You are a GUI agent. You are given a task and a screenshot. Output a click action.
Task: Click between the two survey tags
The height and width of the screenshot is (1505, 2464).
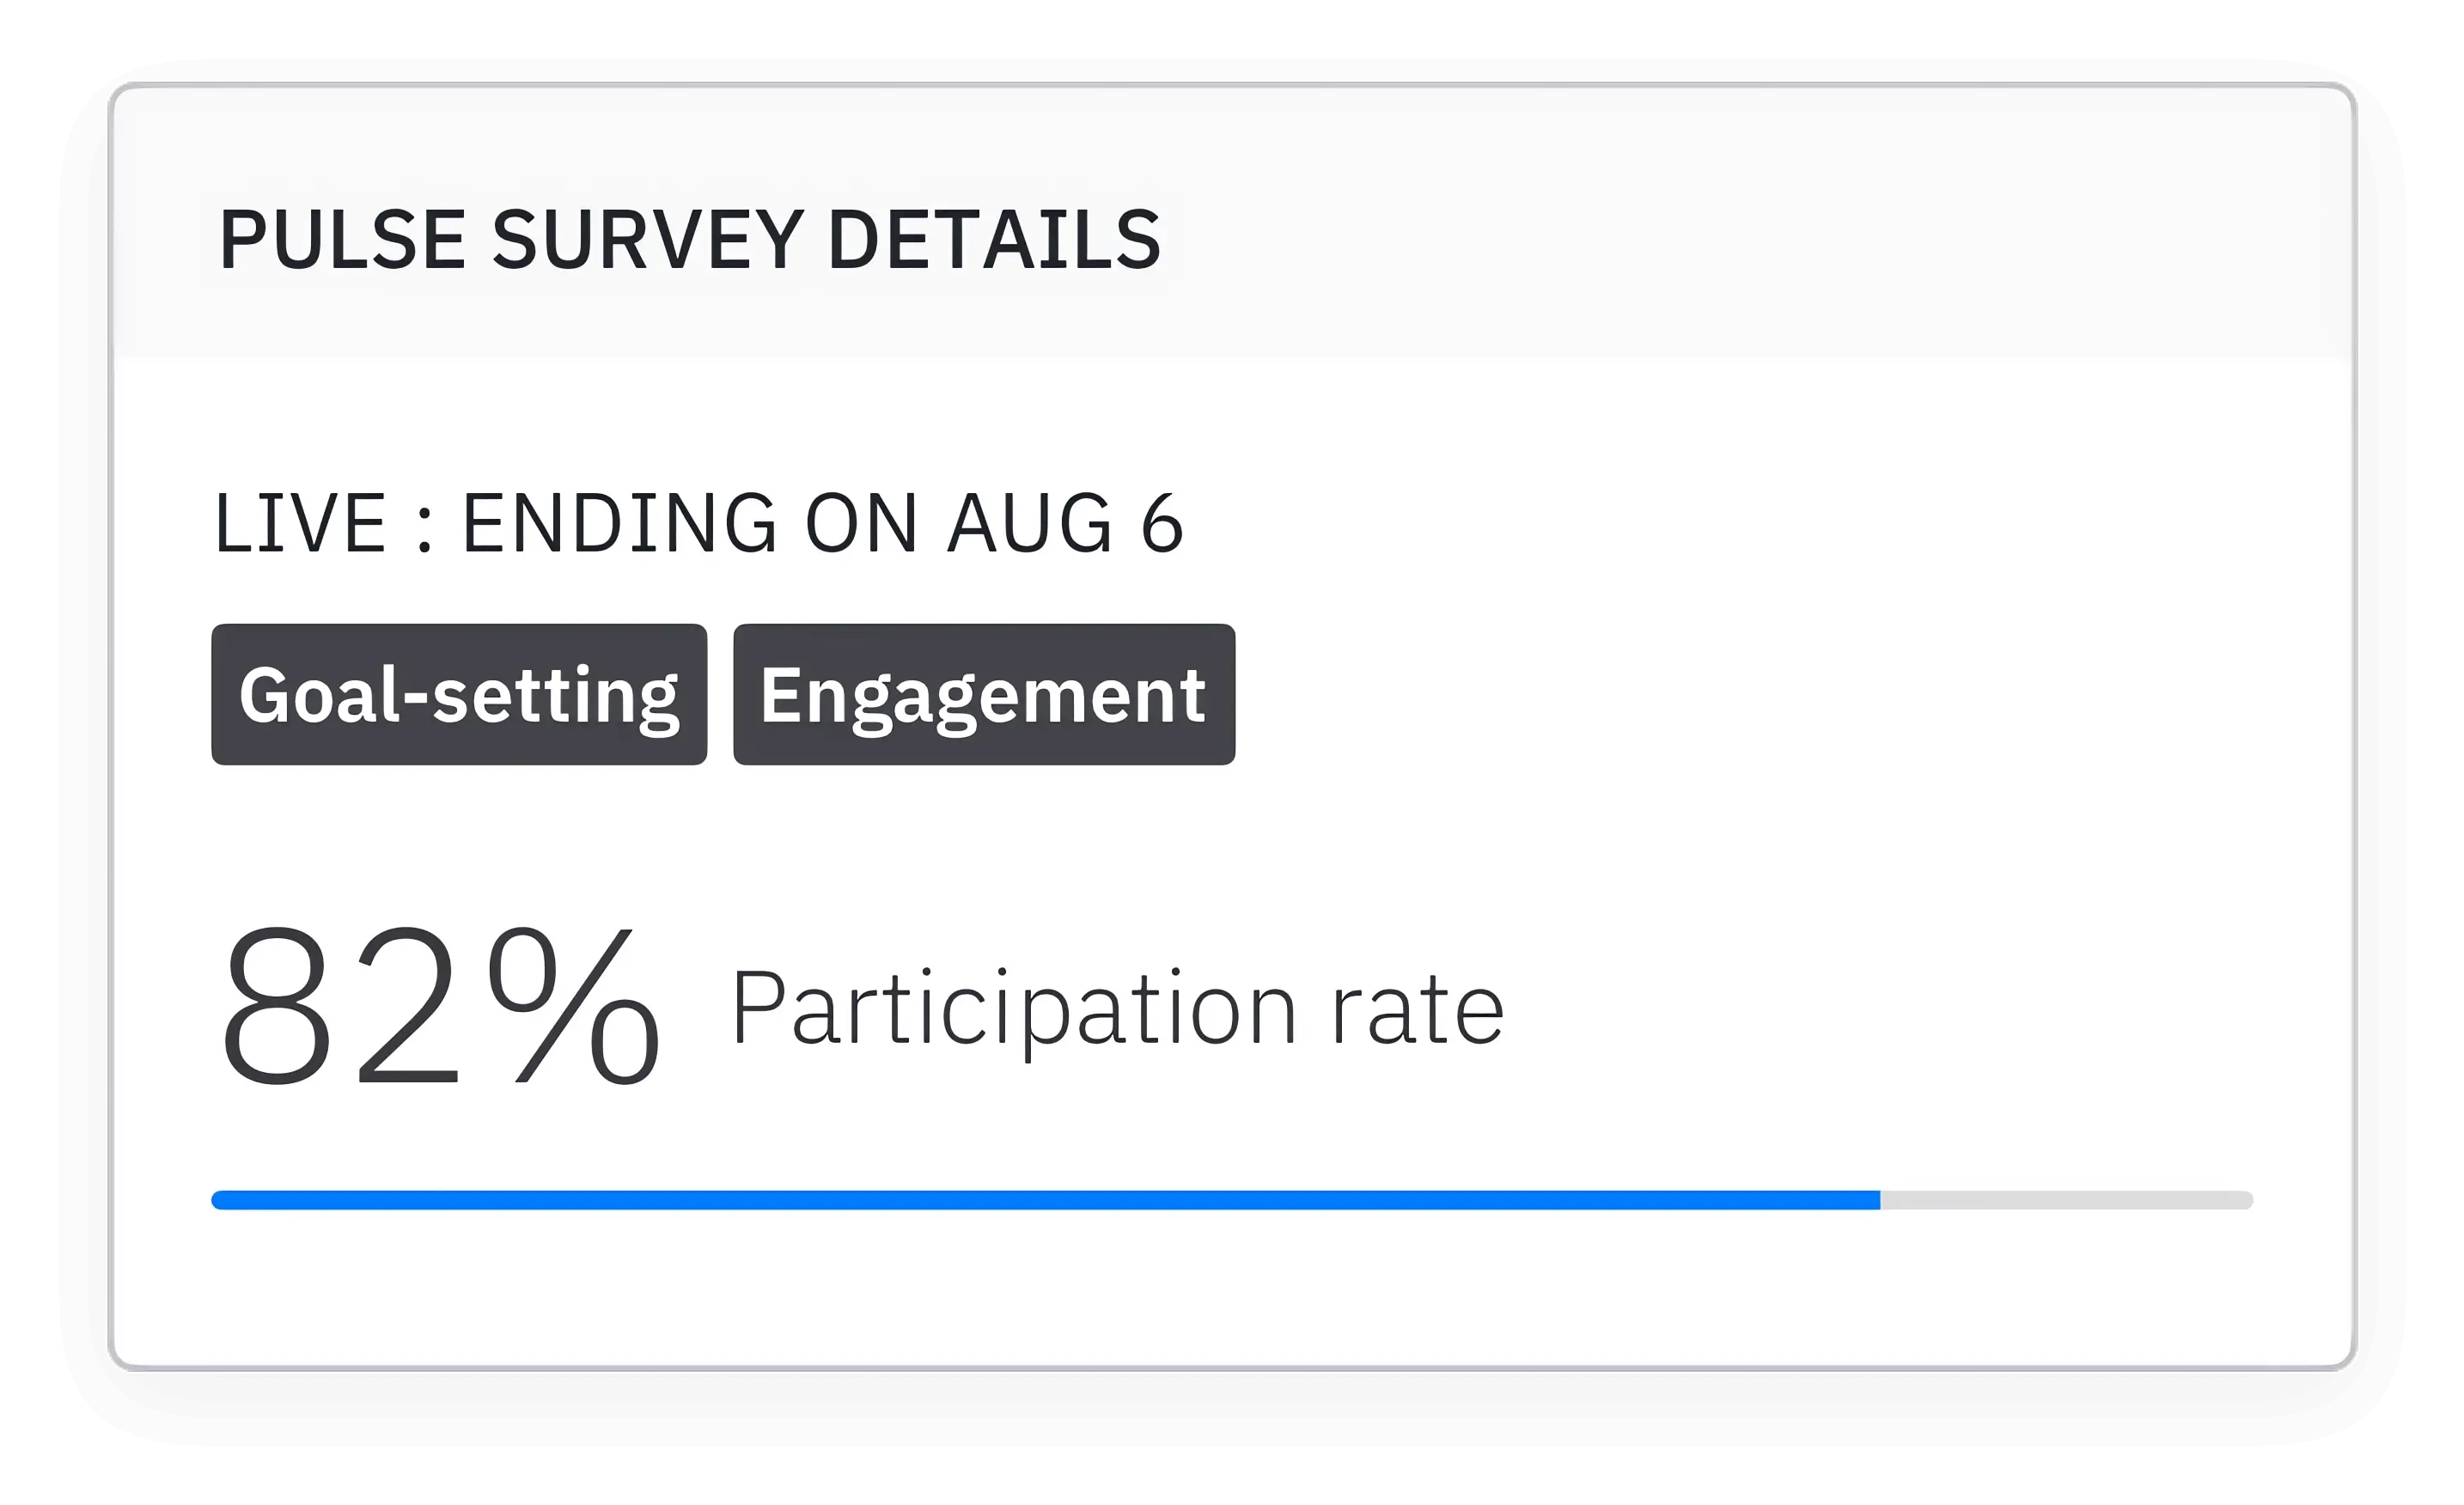tap(719, 696)
